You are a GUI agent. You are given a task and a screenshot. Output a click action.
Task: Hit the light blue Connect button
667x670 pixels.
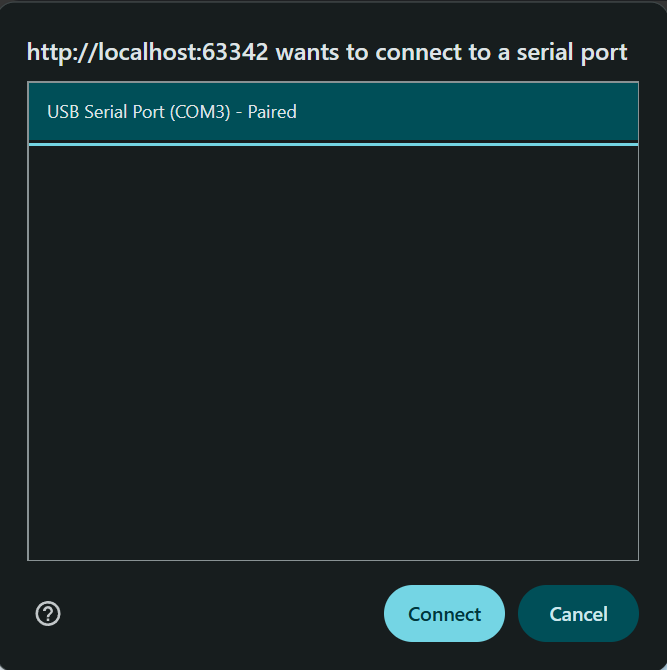click(x=444, y=613)
